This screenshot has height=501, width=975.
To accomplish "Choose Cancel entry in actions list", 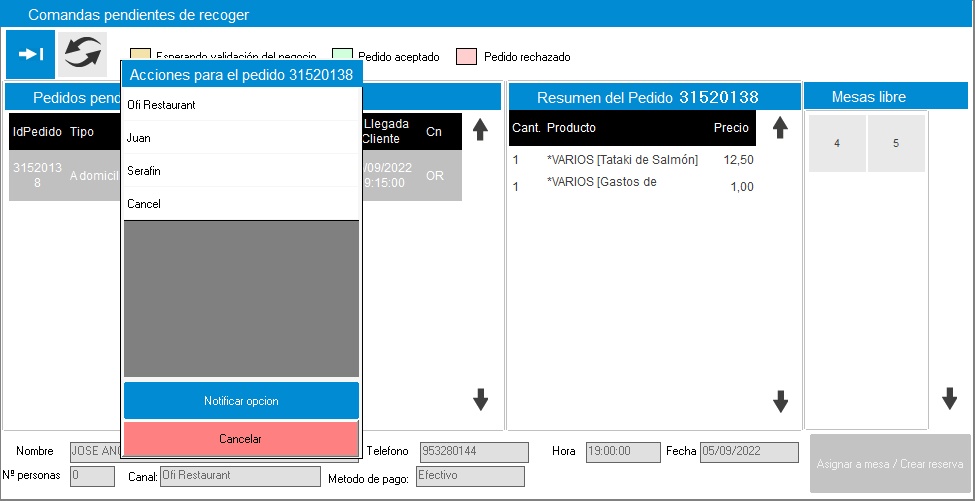I will coord(240,204).
